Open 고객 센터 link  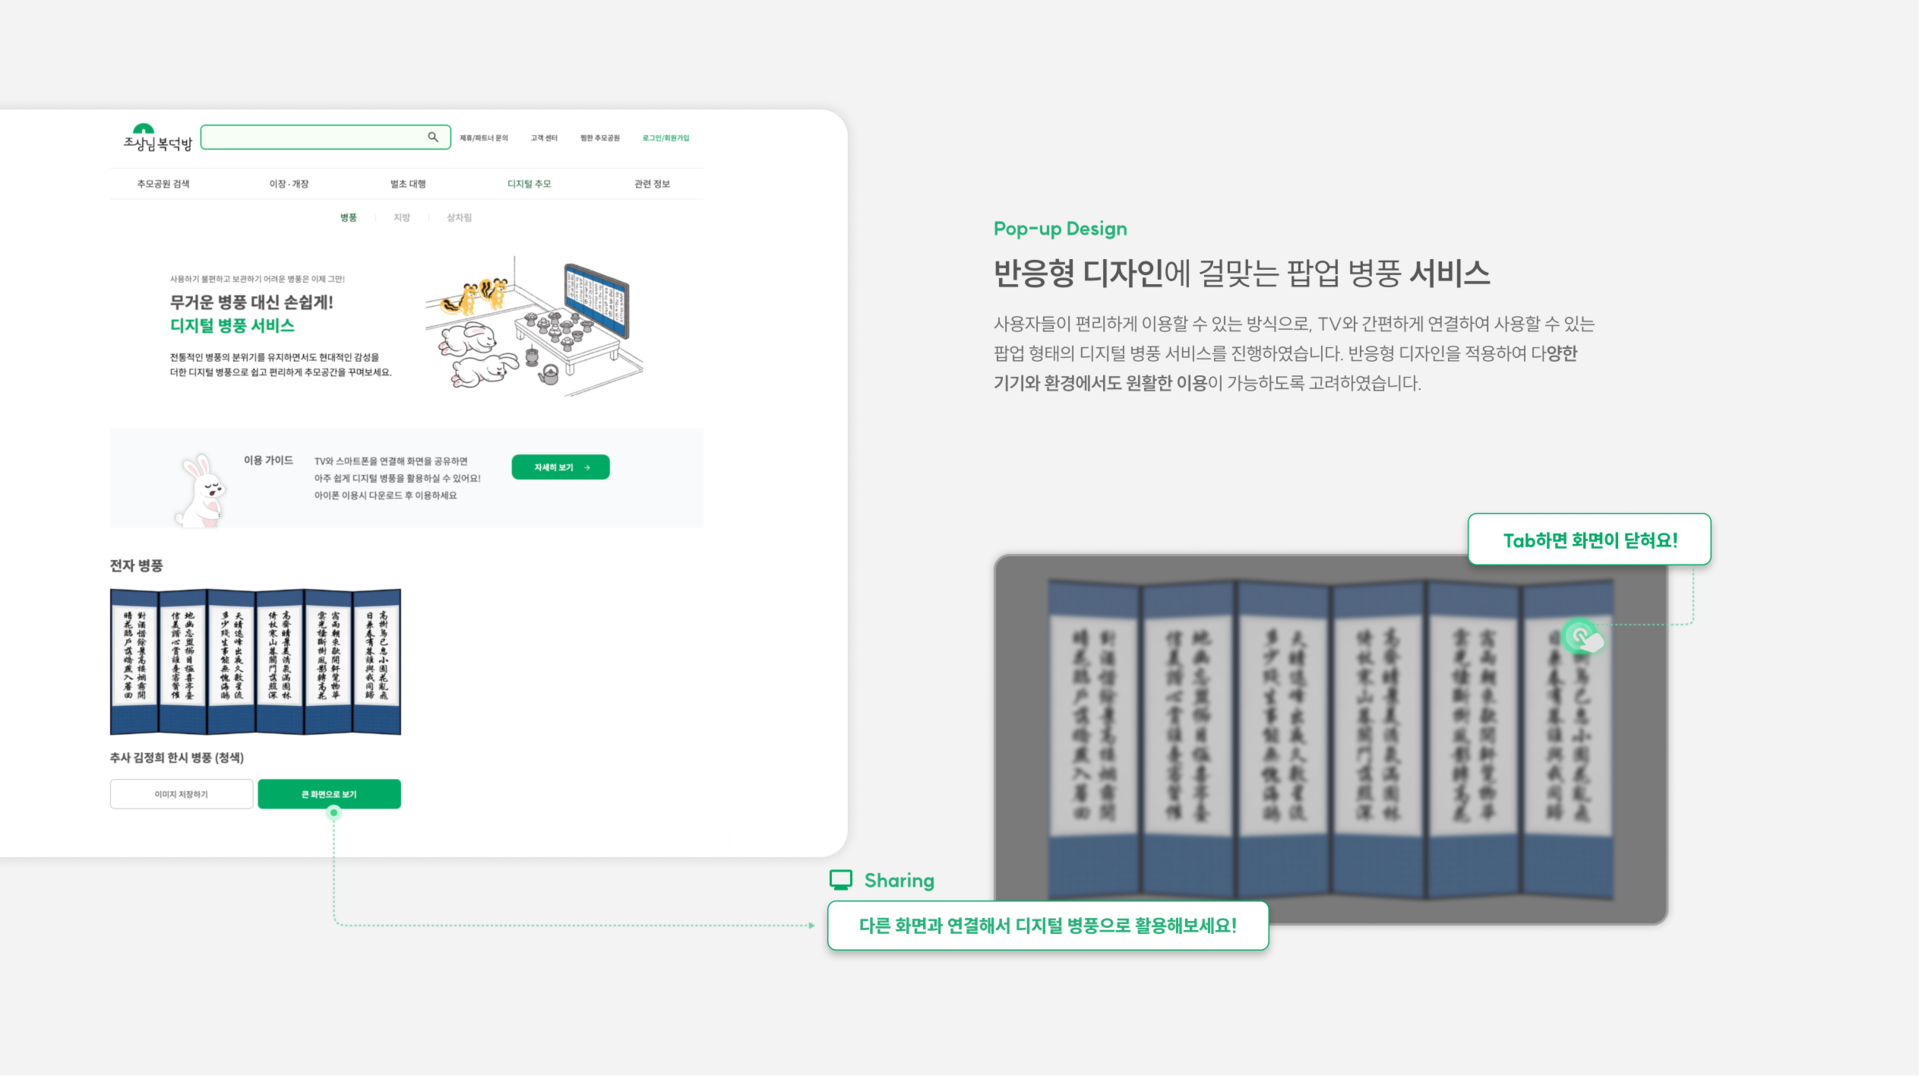(544, 138)
